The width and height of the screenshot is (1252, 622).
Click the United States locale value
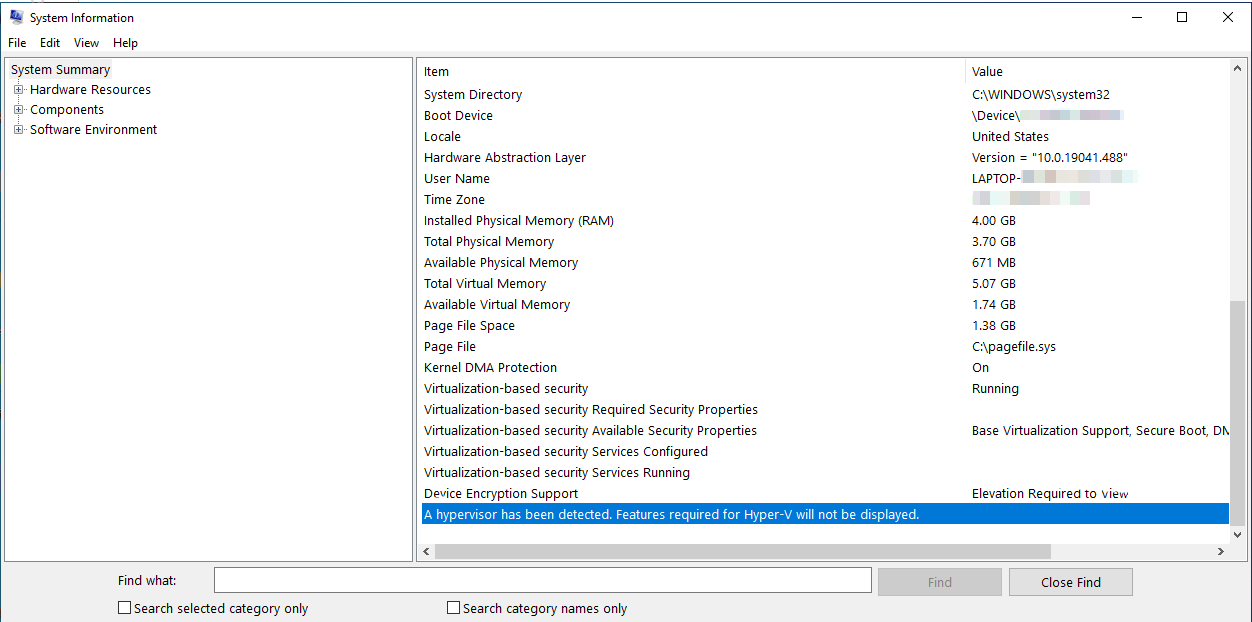pos(1010,137)
